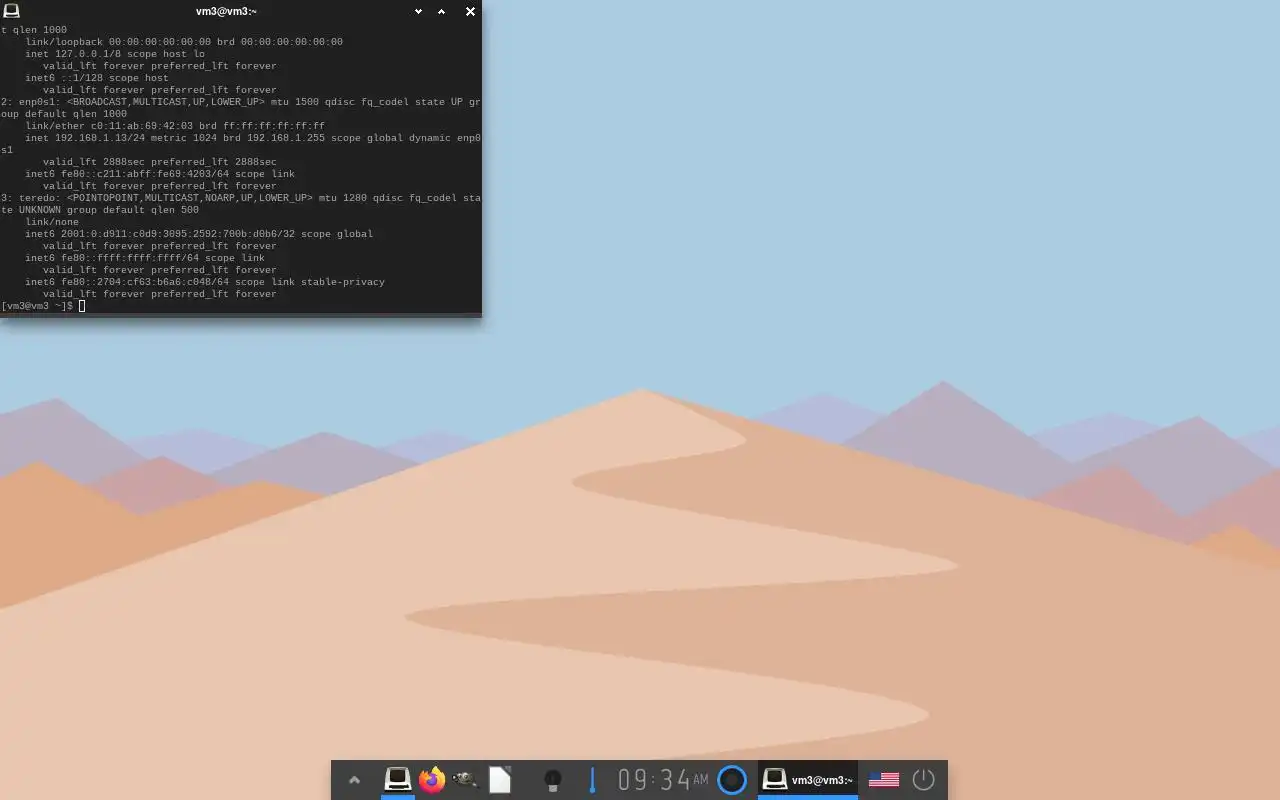Launch terminal from the panel launcher
Image resolution: width=1280 pixels, height=800 pixels.
[398, 780]
